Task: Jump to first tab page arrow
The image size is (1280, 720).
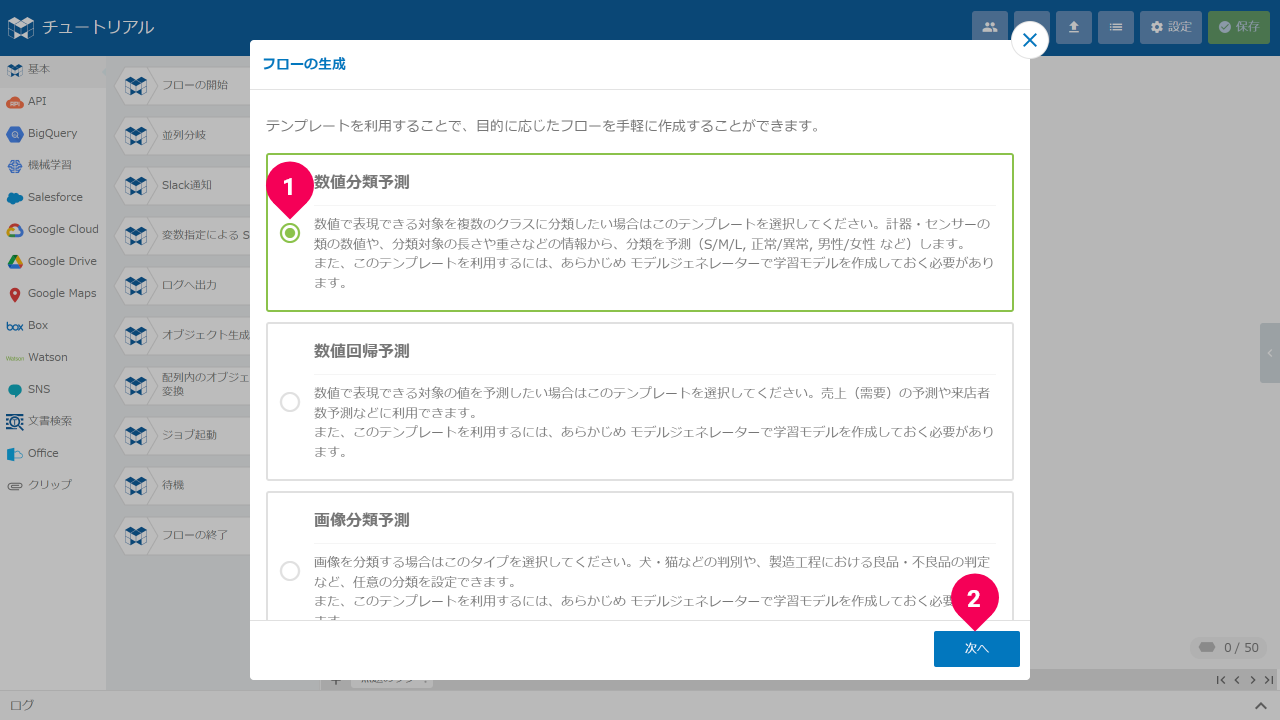Action: click(x=1221, y=680)
